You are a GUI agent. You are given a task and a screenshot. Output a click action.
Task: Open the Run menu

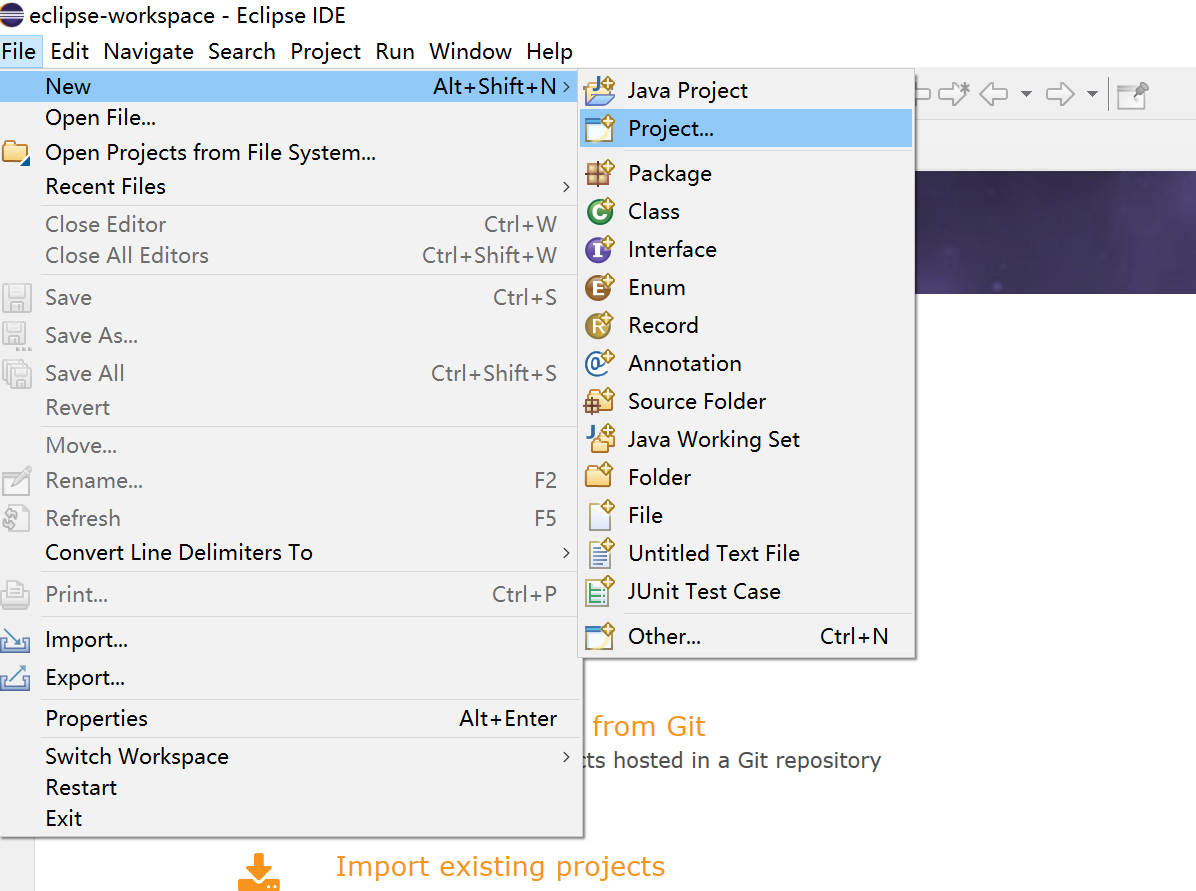[x=395, y=51]
